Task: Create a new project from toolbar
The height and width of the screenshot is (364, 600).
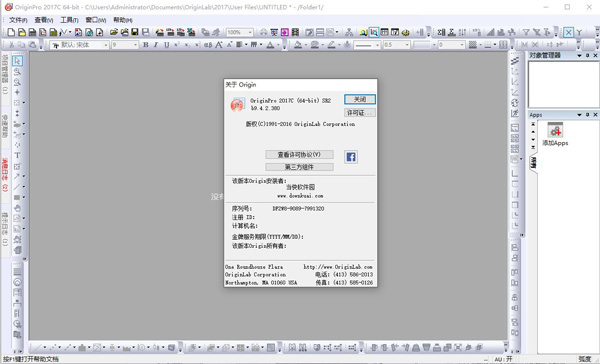Action: [11, 33]
